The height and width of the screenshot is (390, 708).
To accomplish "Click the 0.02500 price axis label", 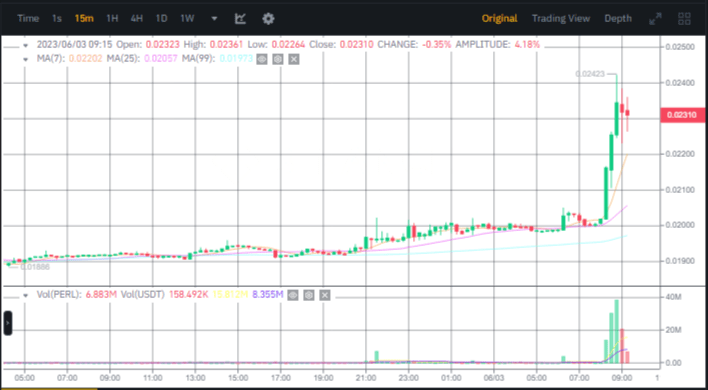I will click(x=679, y=47).
